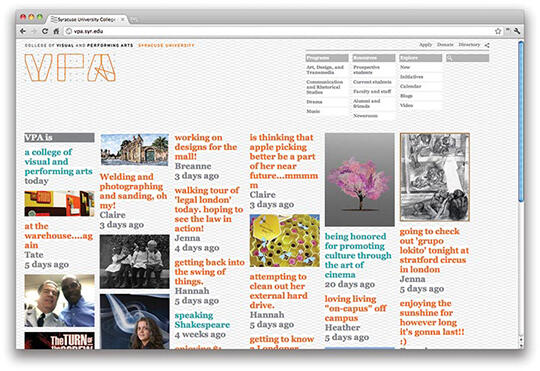Screen dimensions: 540x371
Task: Open 'loving living on-capus off campus' post
Action: pyautogui.click(x=355, y=308)
